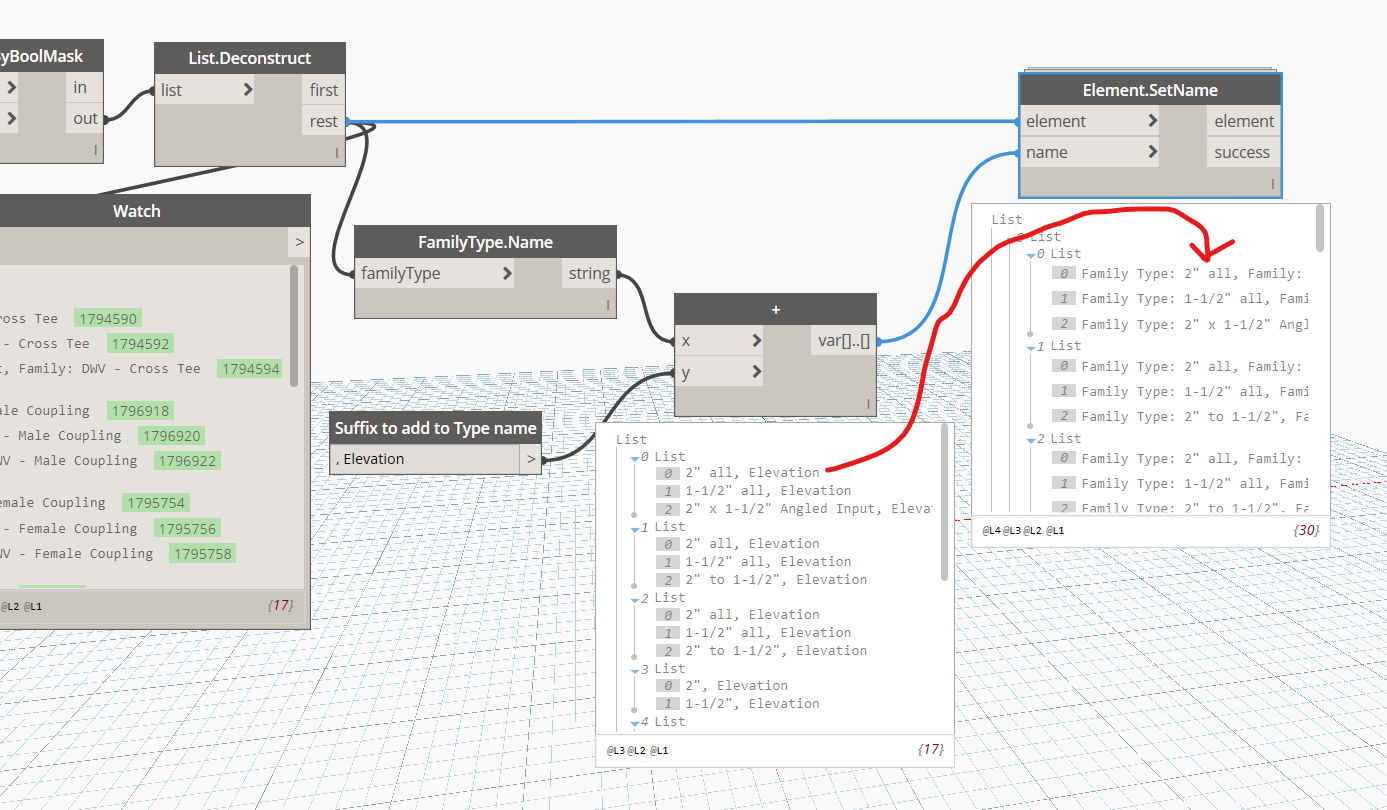Click the ', Elevation' text input field

426,460
